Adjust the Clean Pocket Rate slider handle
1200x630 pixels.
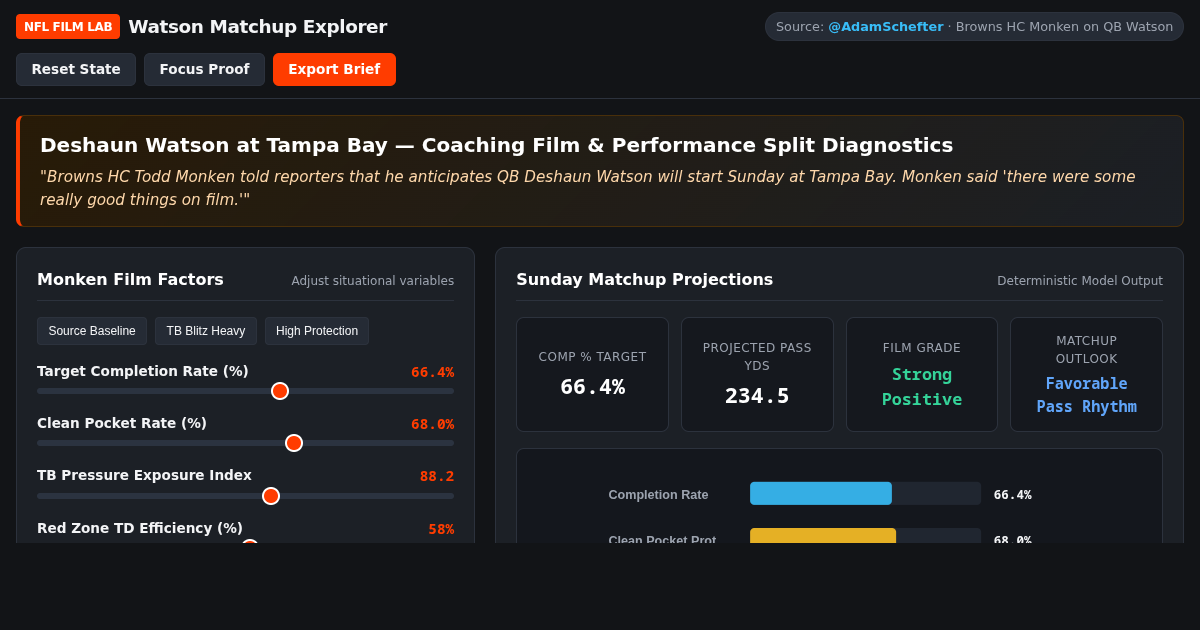(294, 443)
